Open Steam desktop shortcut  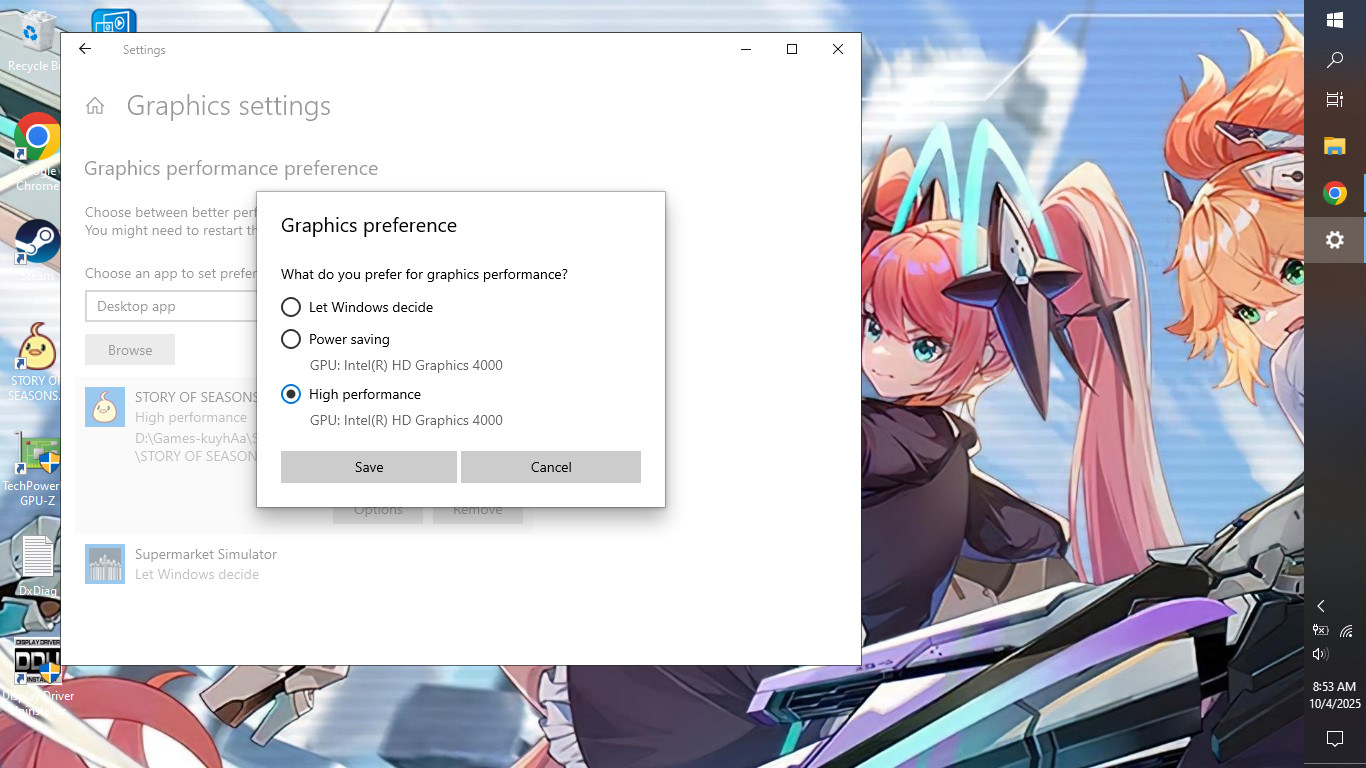pyautogui.click(x=36, y=250)
